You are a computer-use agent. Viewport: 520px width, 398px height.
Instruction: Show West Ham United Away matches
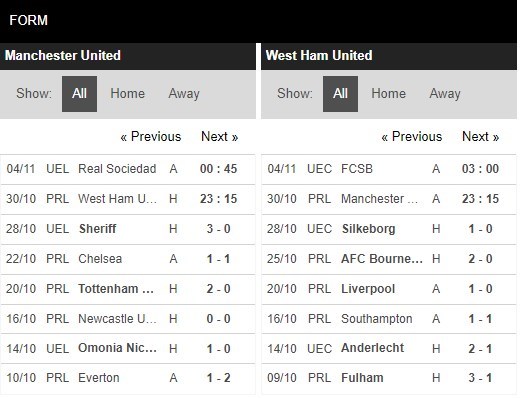point(445,94)
